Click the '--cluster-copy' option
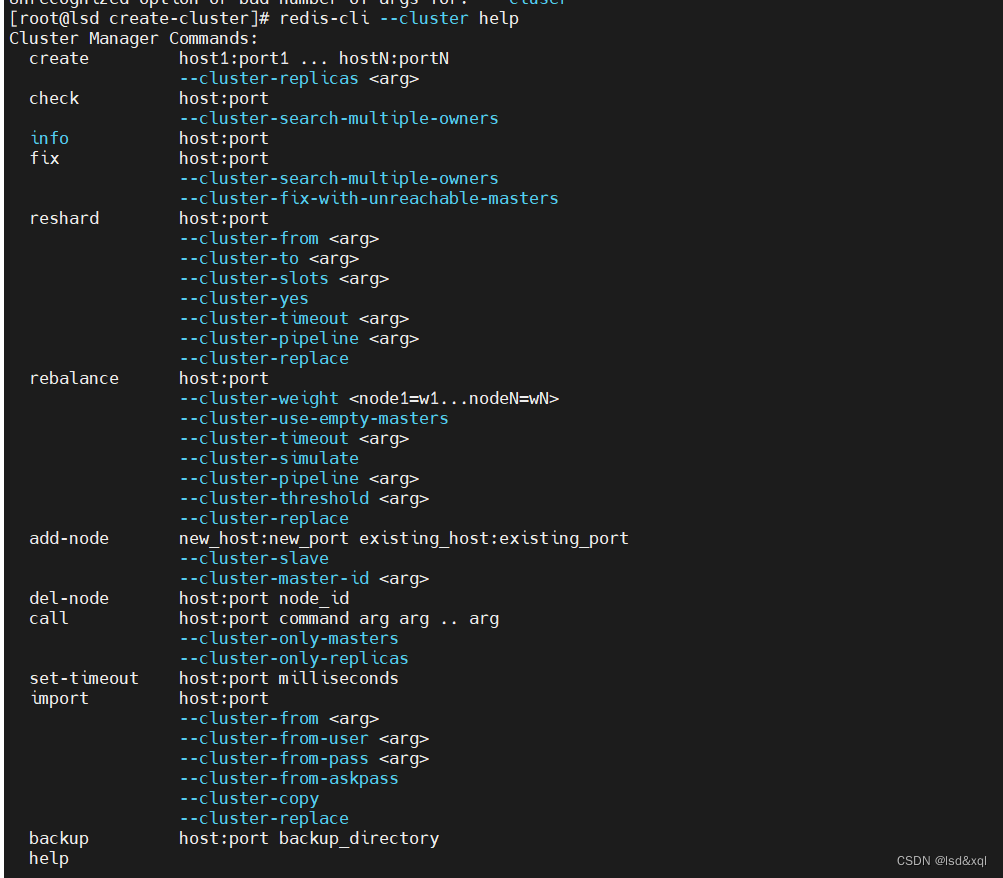1003x878 pixels. pyautogui.click(x=249, y=799)
